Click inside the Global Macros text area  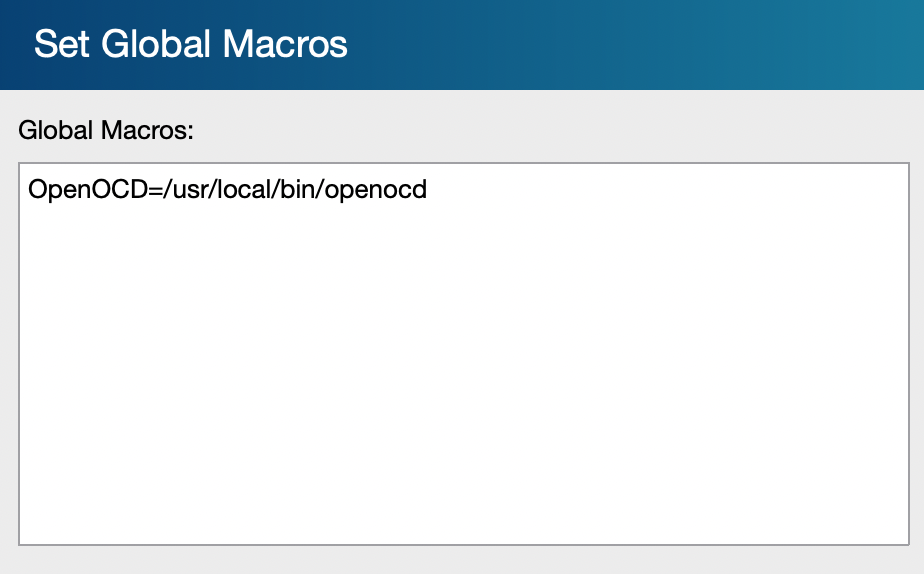(x=464, y=354)
